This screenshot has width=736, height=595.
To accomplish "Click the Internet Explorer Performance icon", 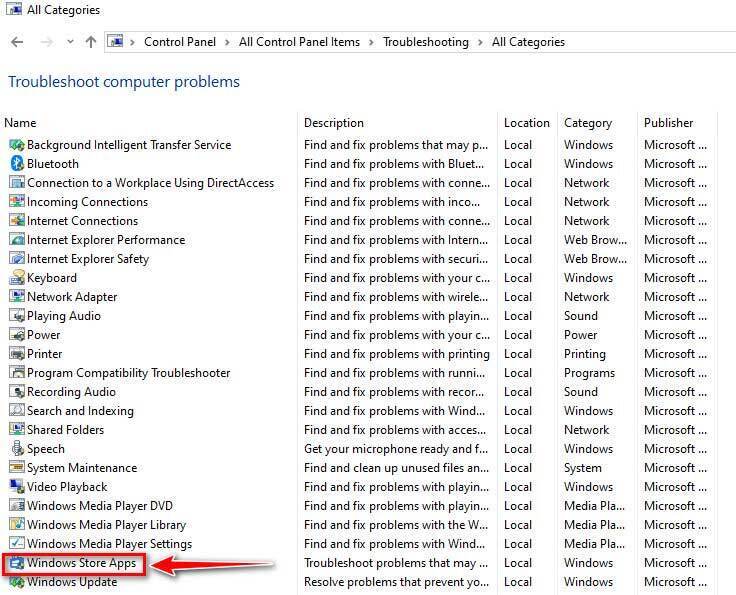I will click(17, 240).
